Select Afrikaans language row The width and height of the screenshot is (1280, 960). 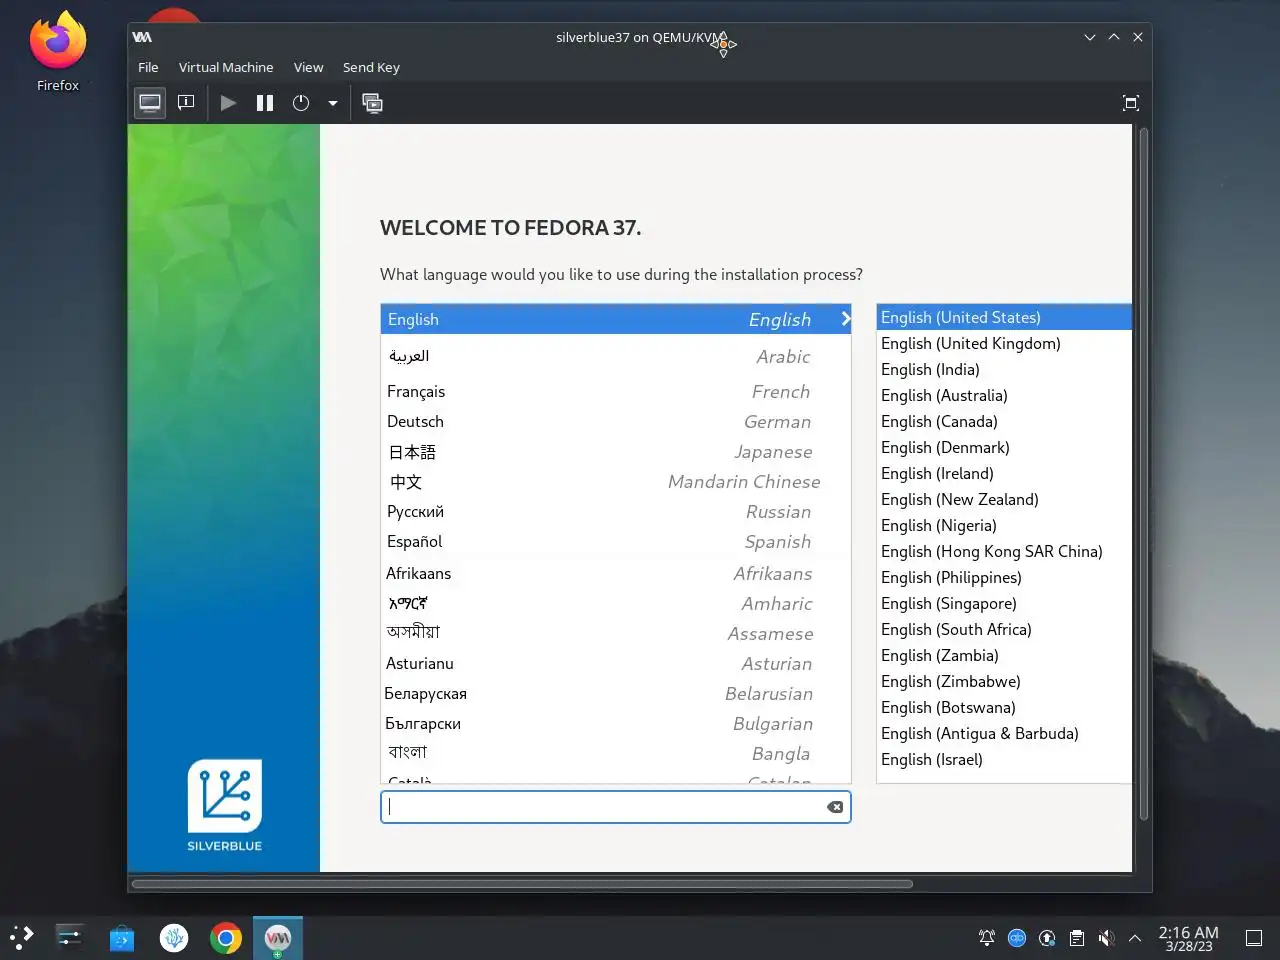[x=616, y=573]
